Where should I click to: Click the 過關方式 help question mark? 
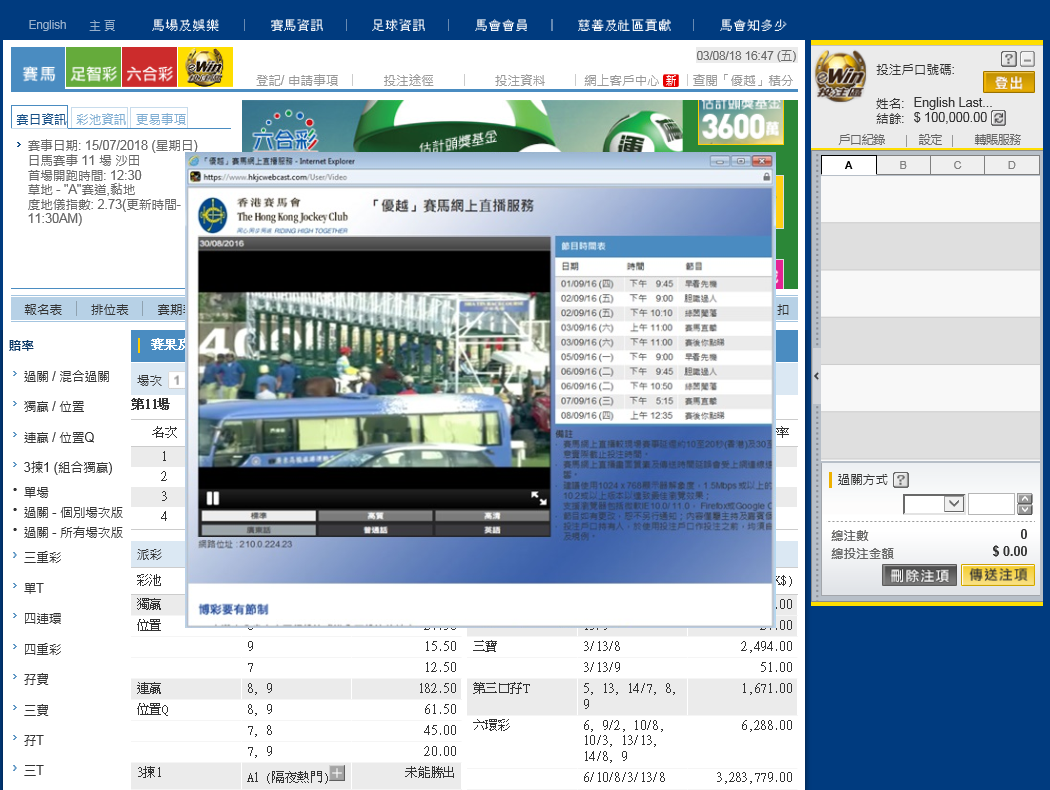[x=900, y=480]
